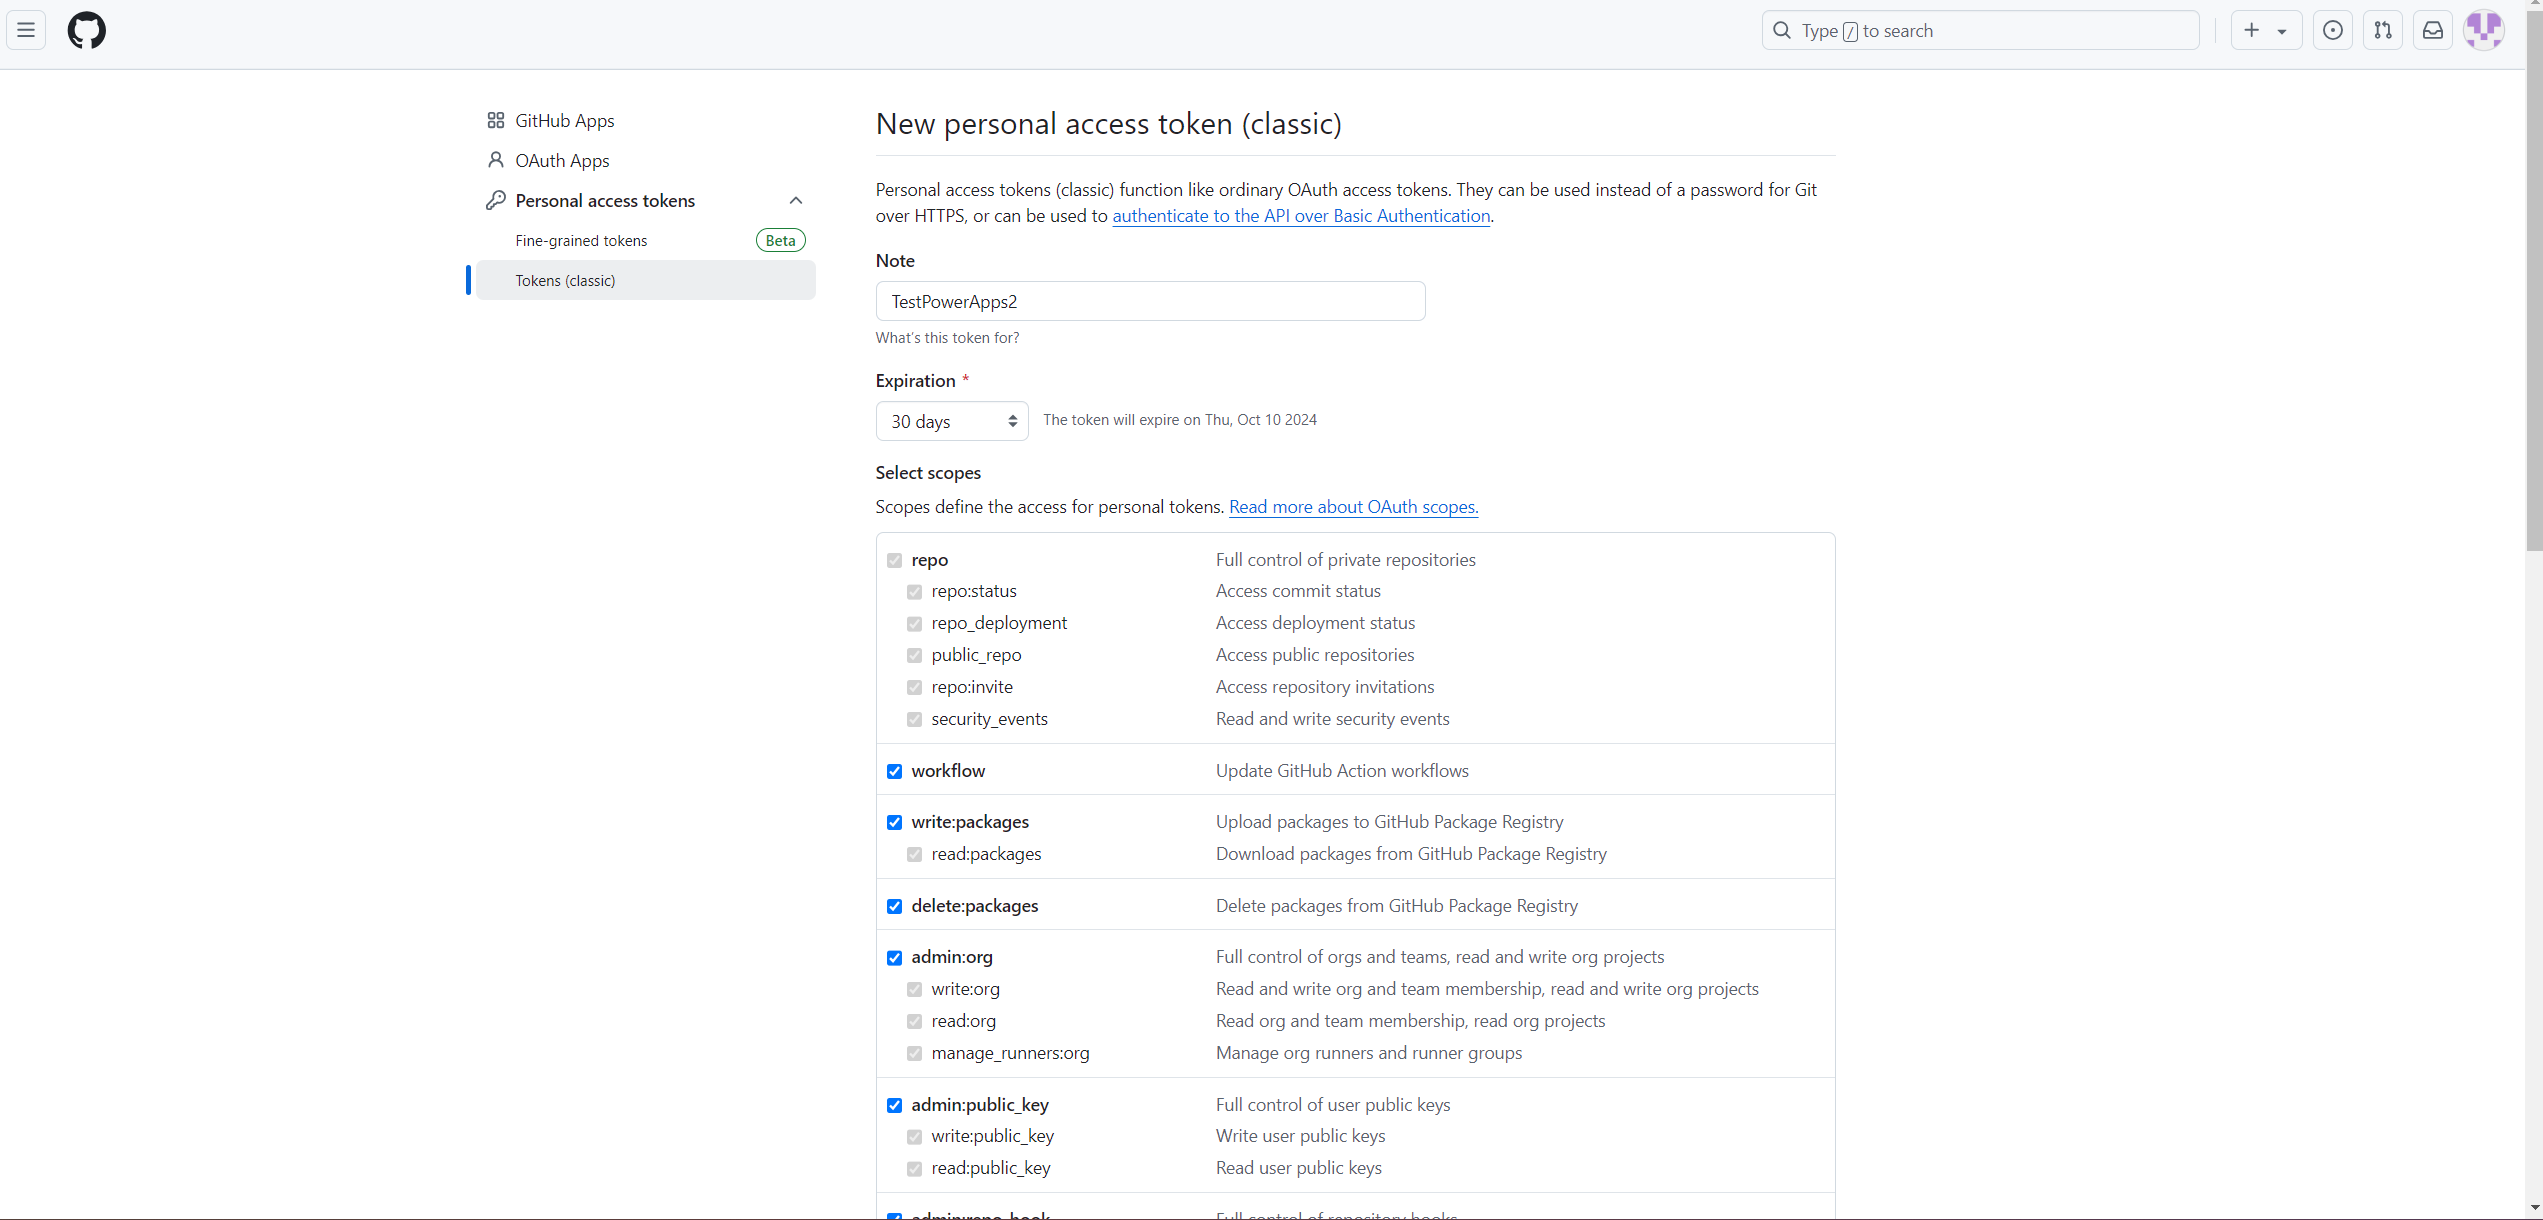Open the create new dropdown arrow

pos(2282,30)
